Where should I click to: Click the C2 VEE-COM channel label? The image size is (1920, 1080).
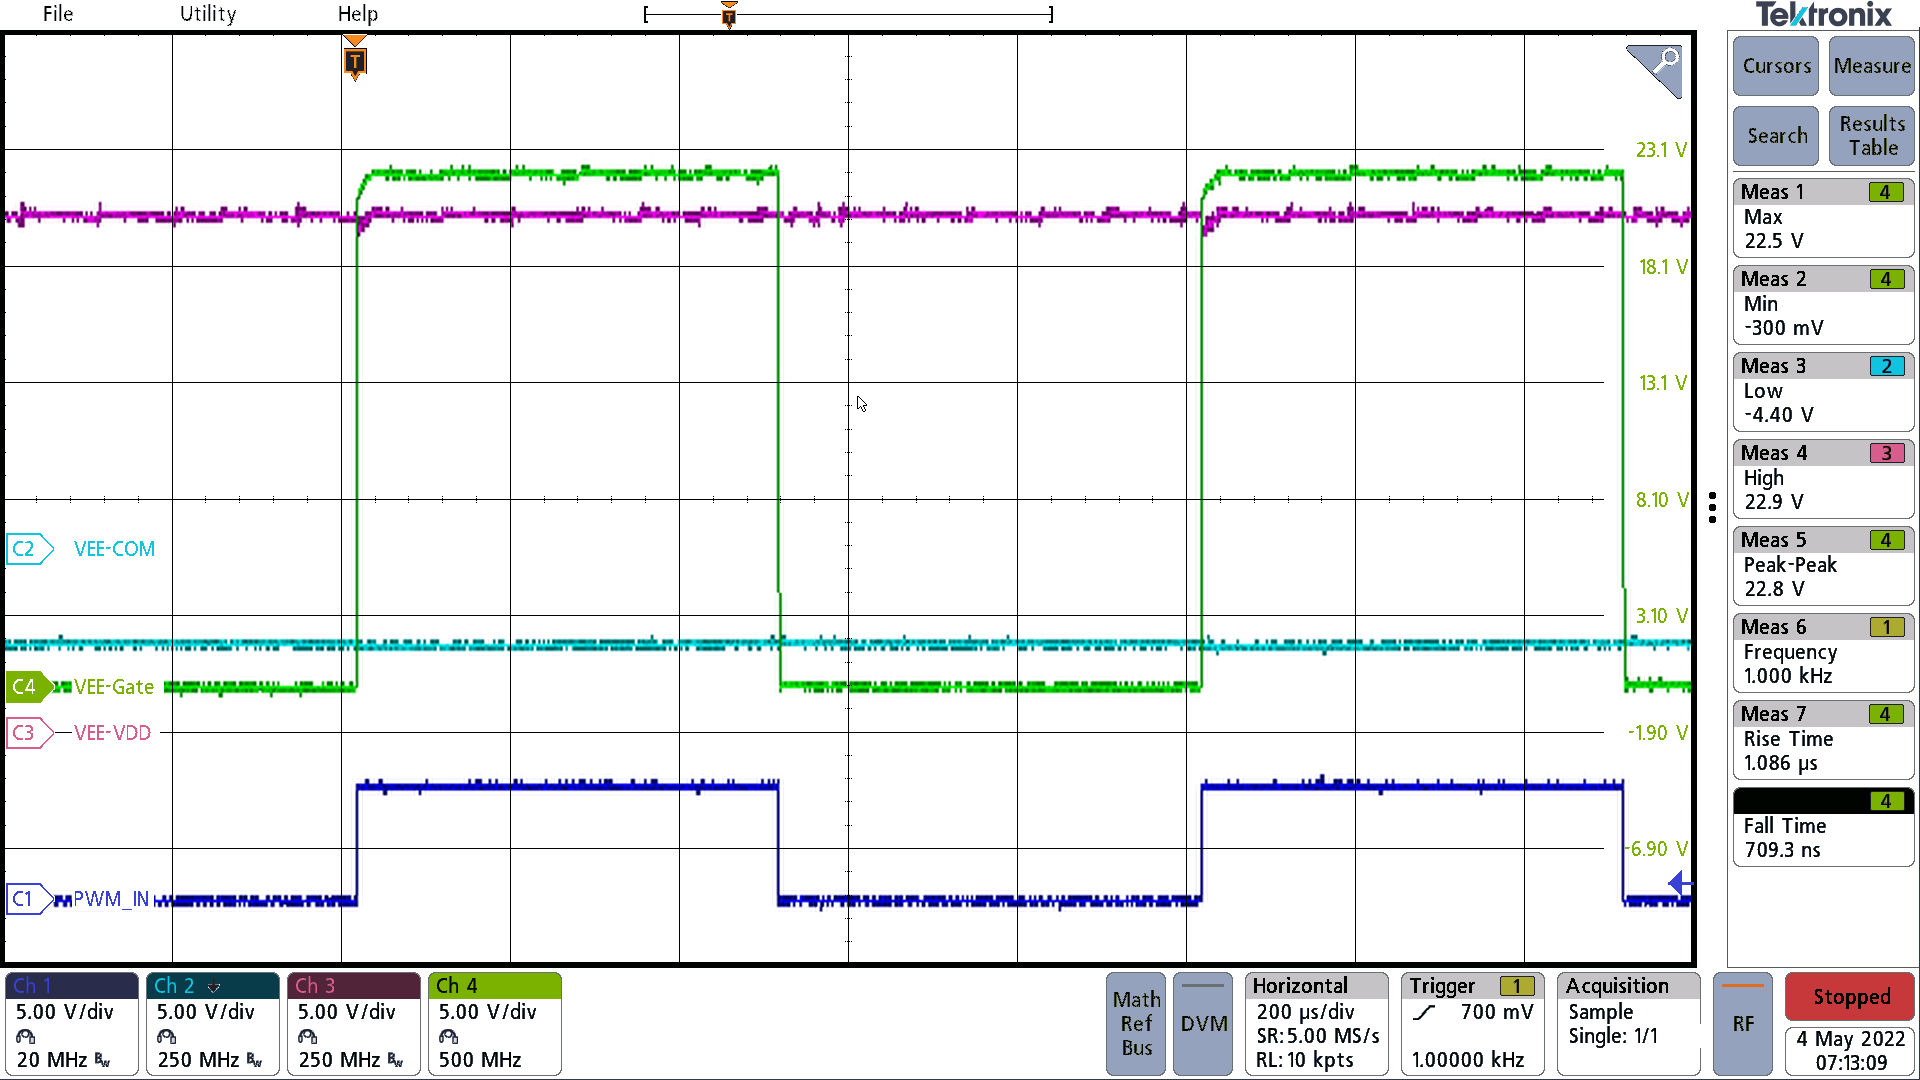click(29, 548)
